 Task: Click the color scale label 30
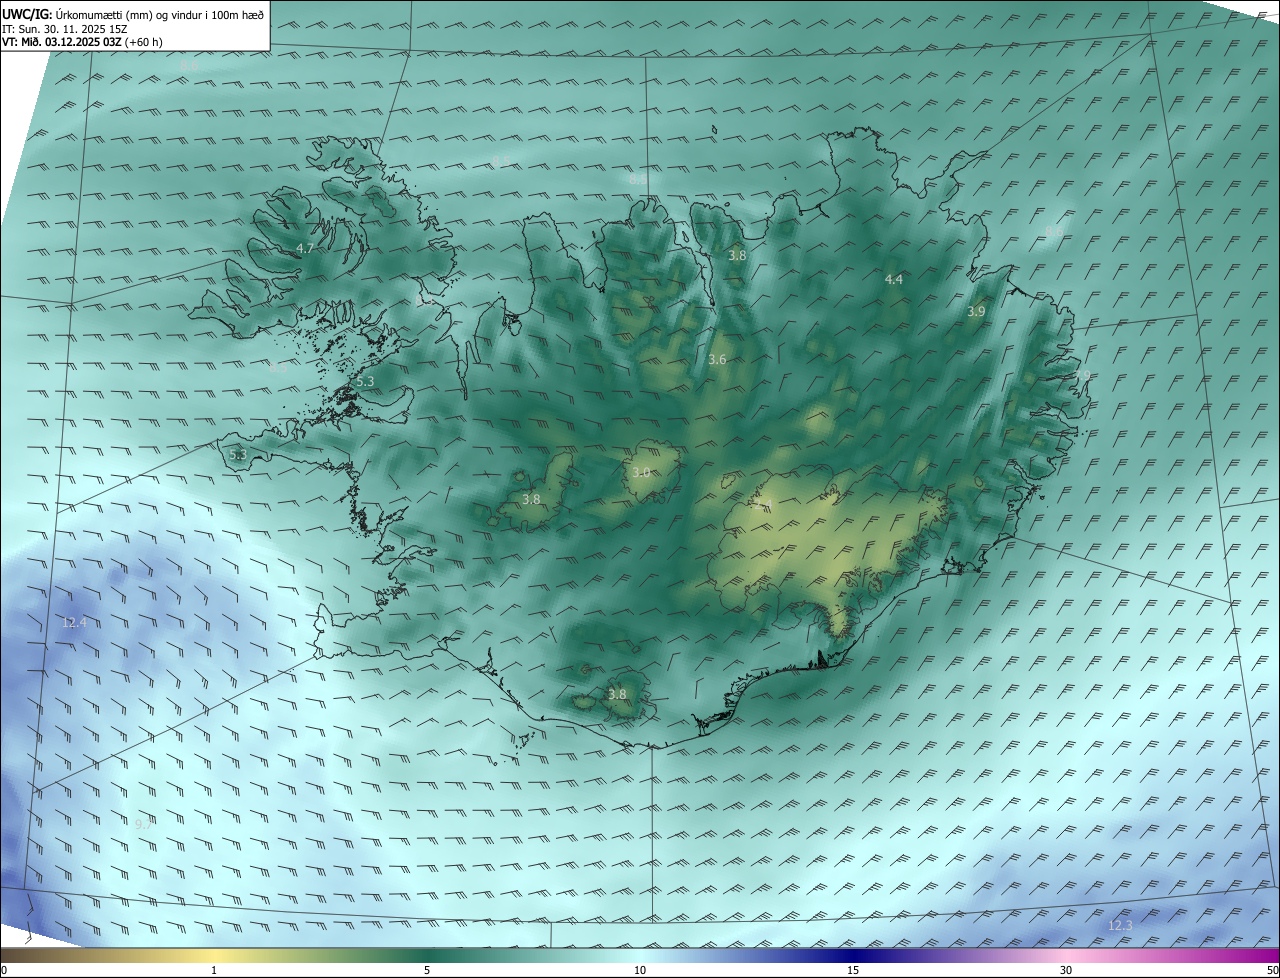1066,970
